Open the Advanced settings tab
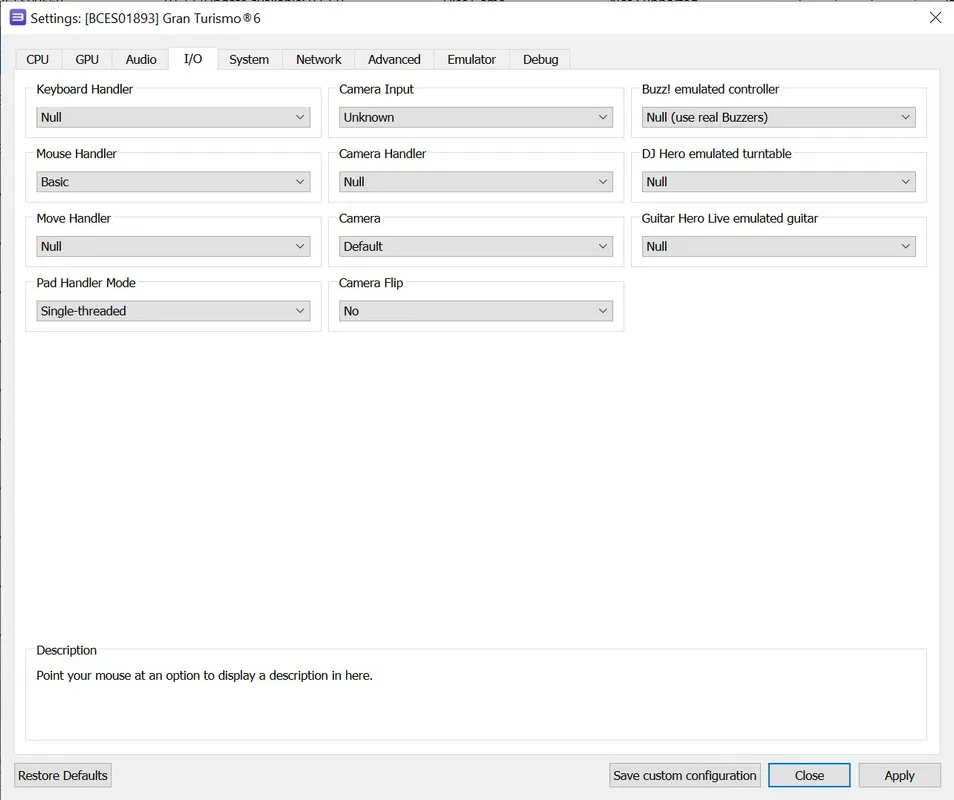954x800 pixels. (394, 60)
